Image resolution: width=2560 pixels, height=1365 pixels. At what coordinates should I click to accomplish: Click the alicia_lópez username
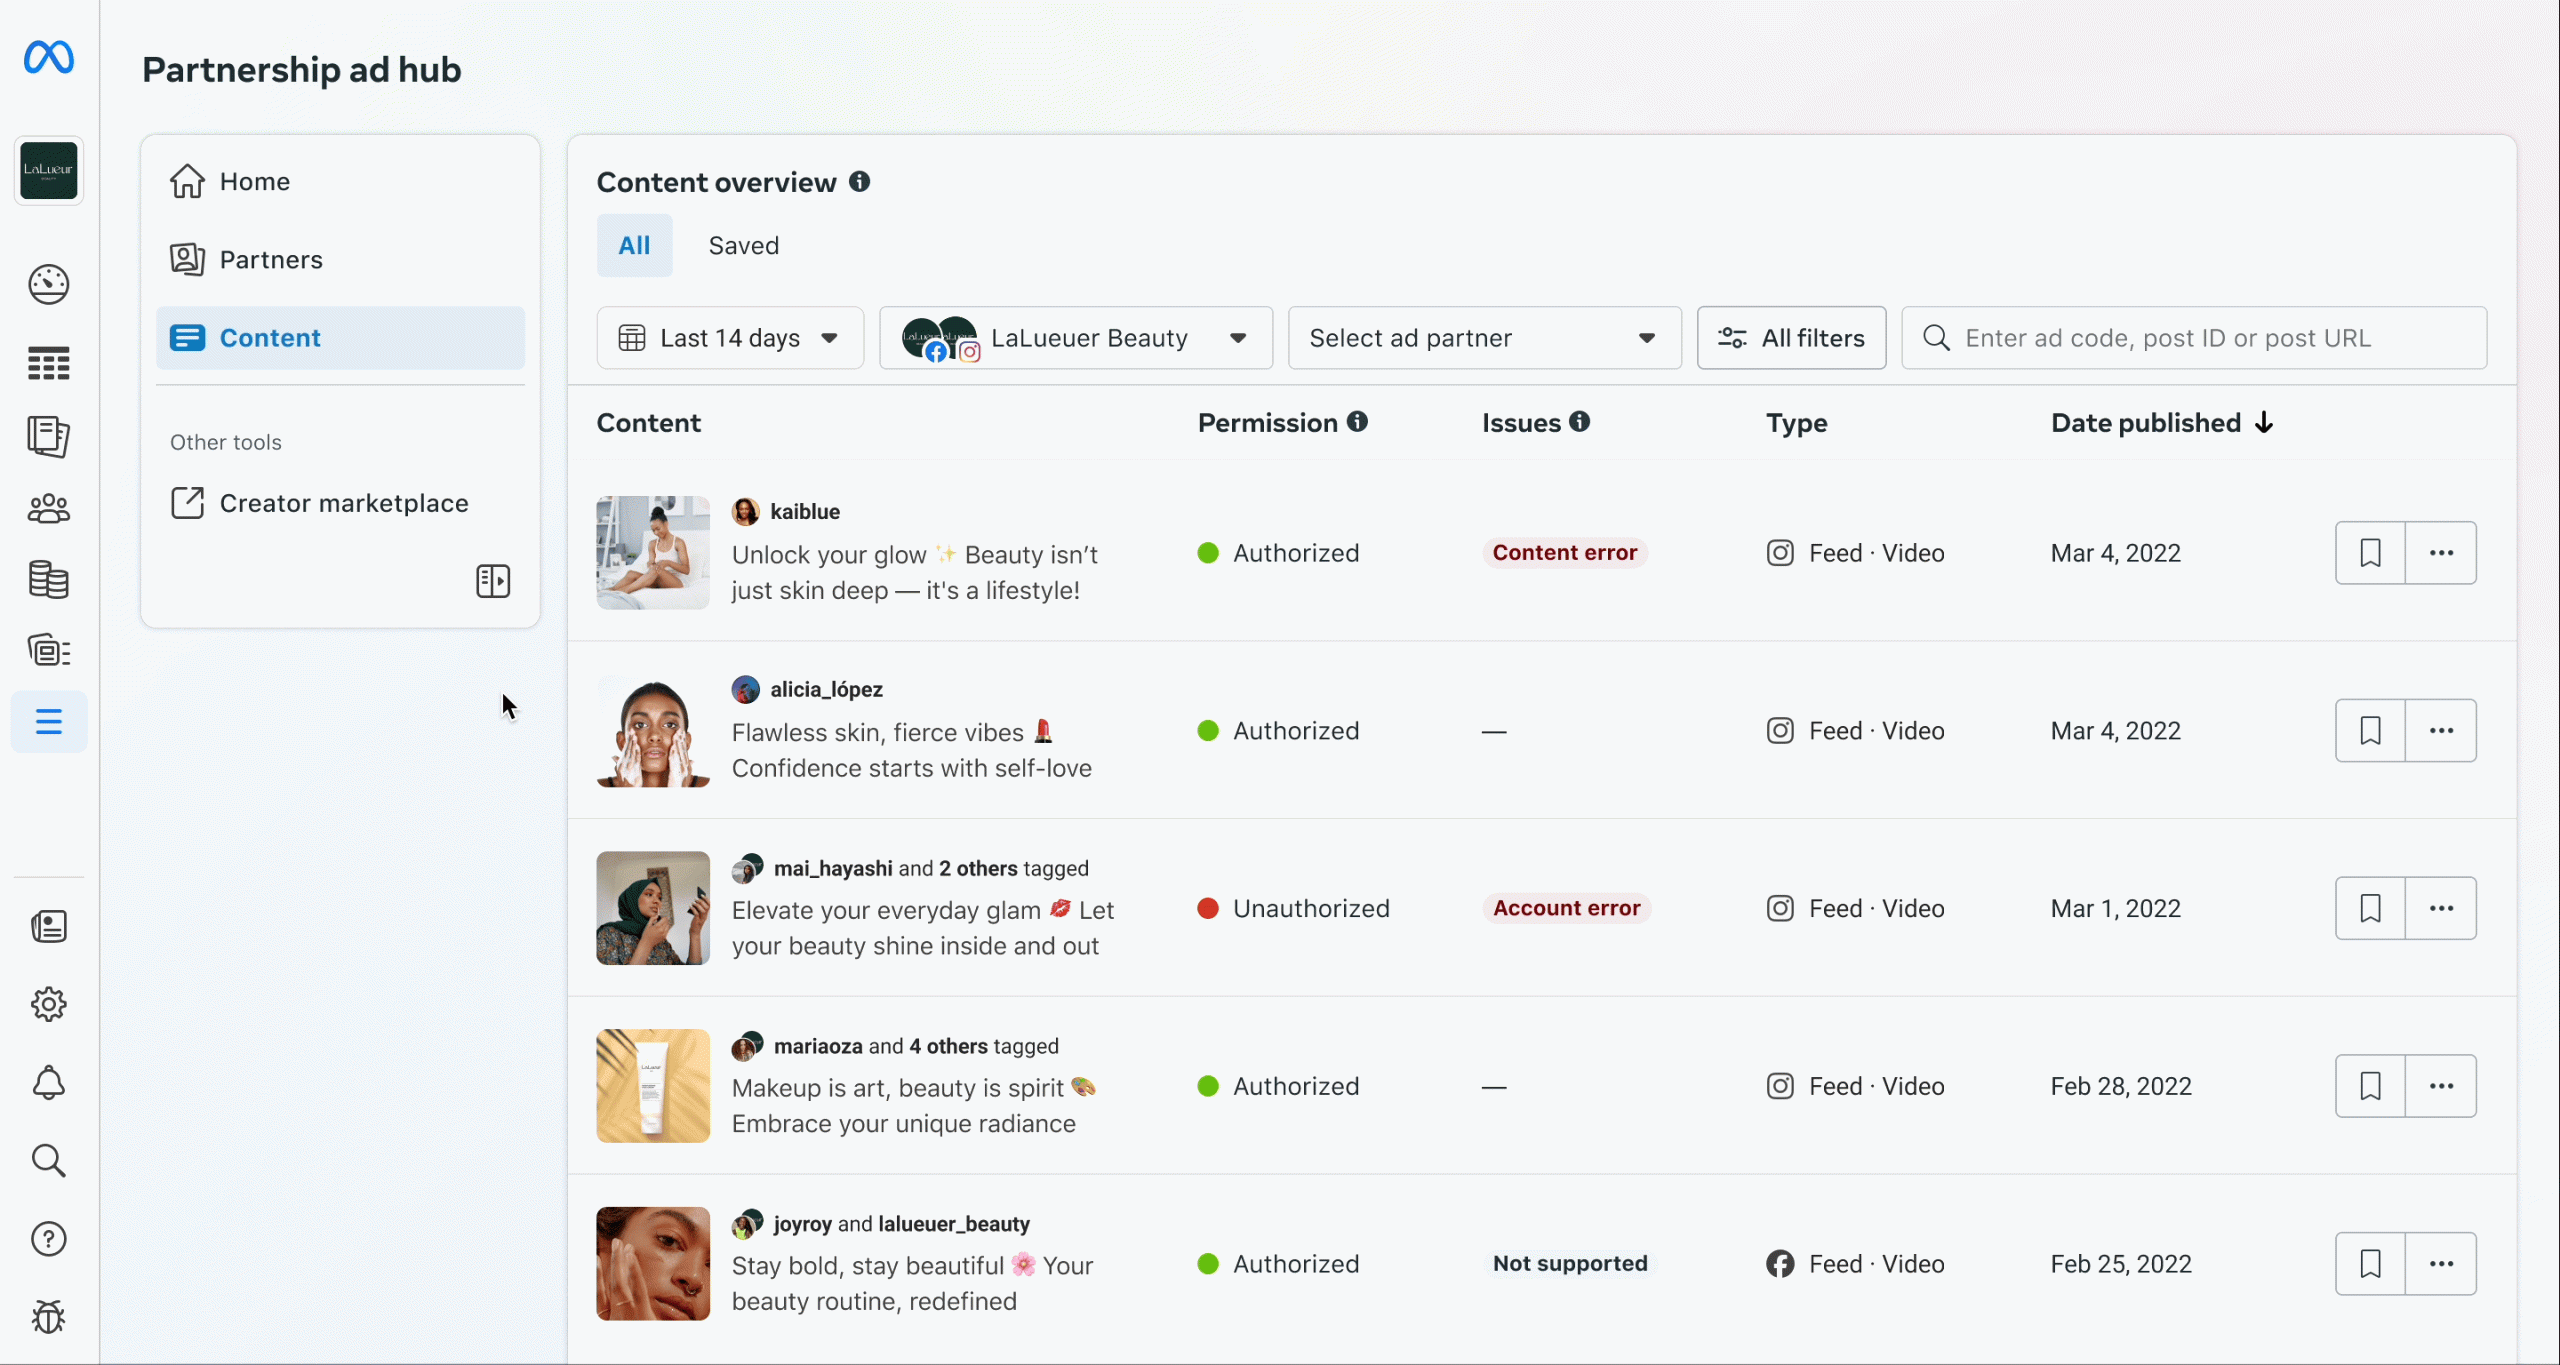point(826,690)
